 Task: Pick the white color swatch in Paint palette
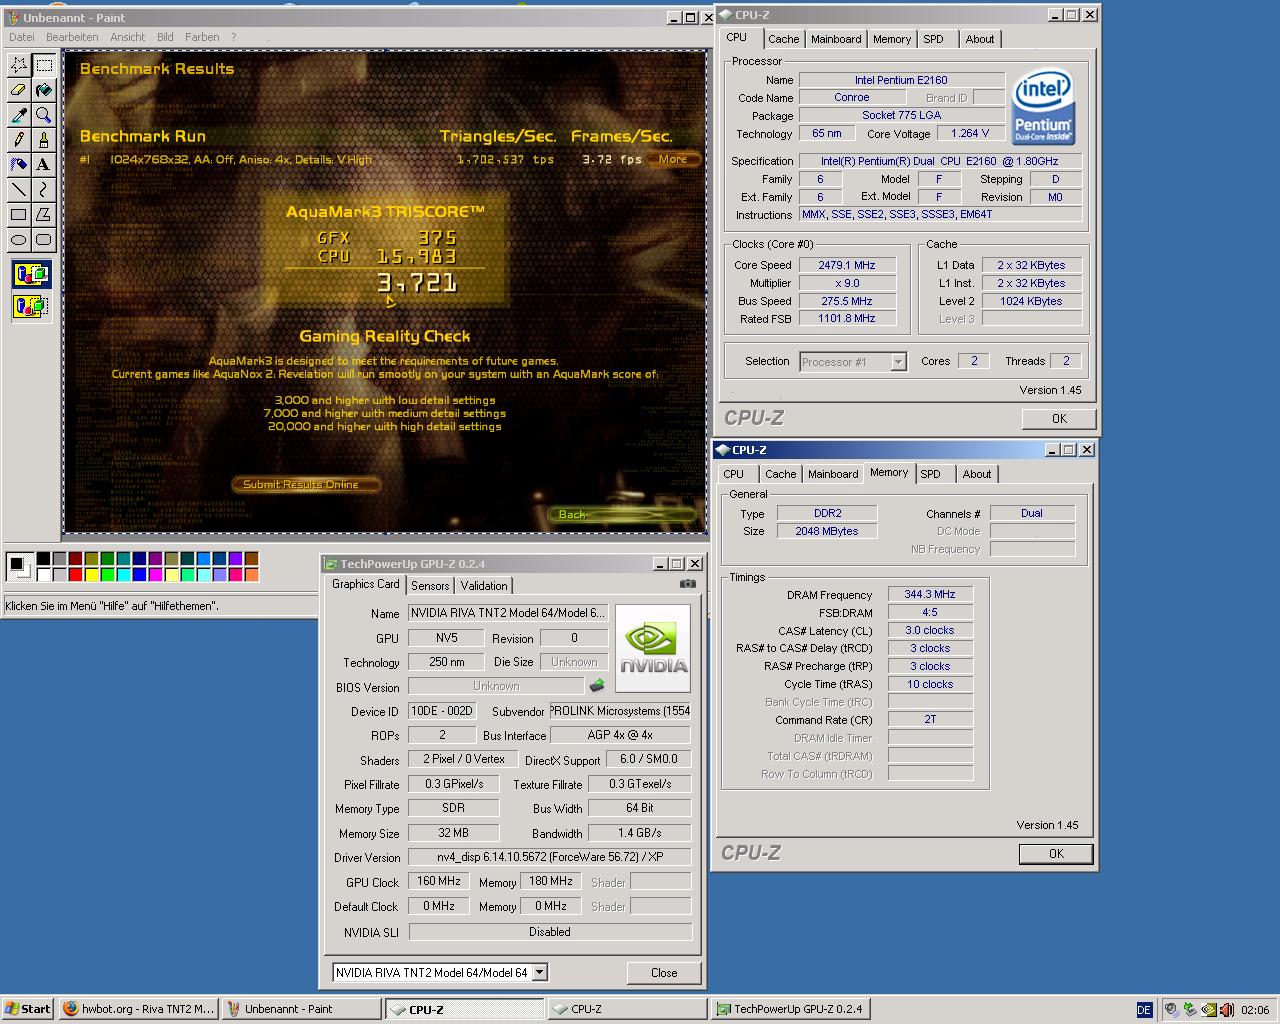(x=43, y=574)
